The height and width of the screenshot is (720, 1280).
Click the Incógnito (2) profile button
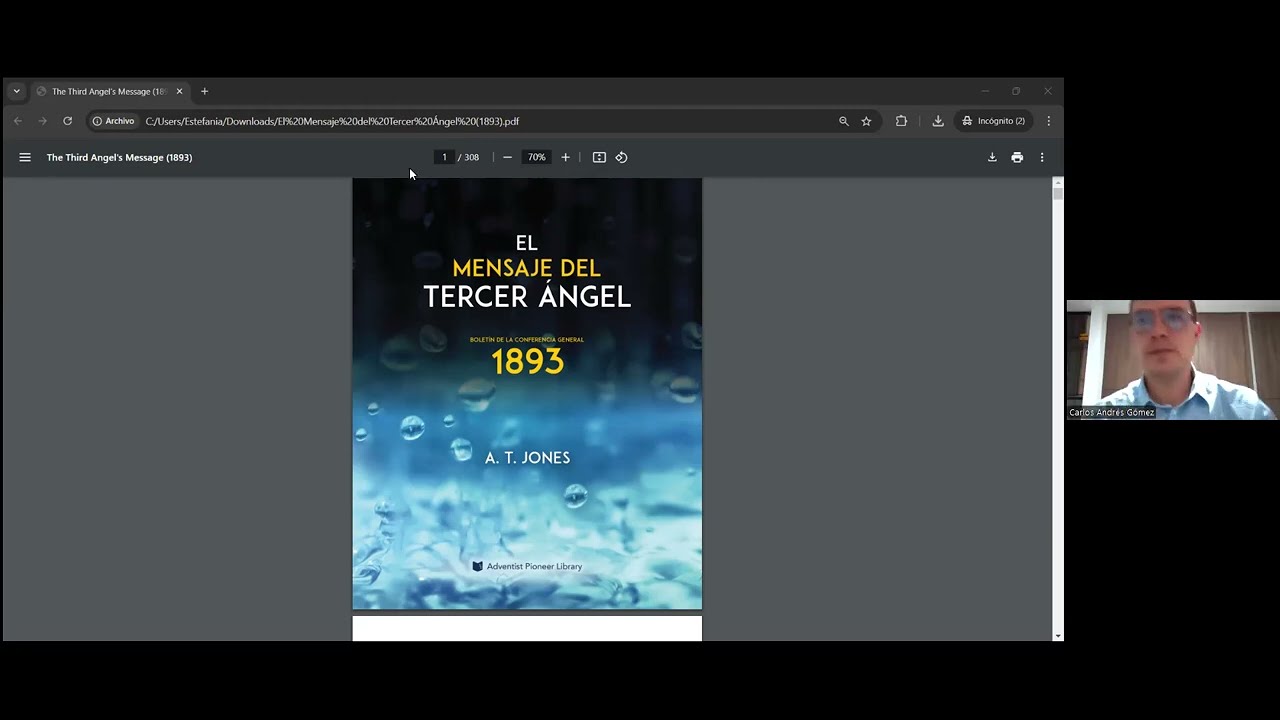coord(993,121)
